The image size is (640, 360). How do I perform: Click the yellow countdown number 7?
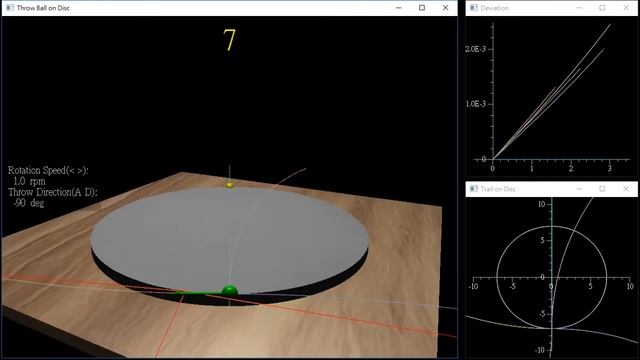pos(229,40)
